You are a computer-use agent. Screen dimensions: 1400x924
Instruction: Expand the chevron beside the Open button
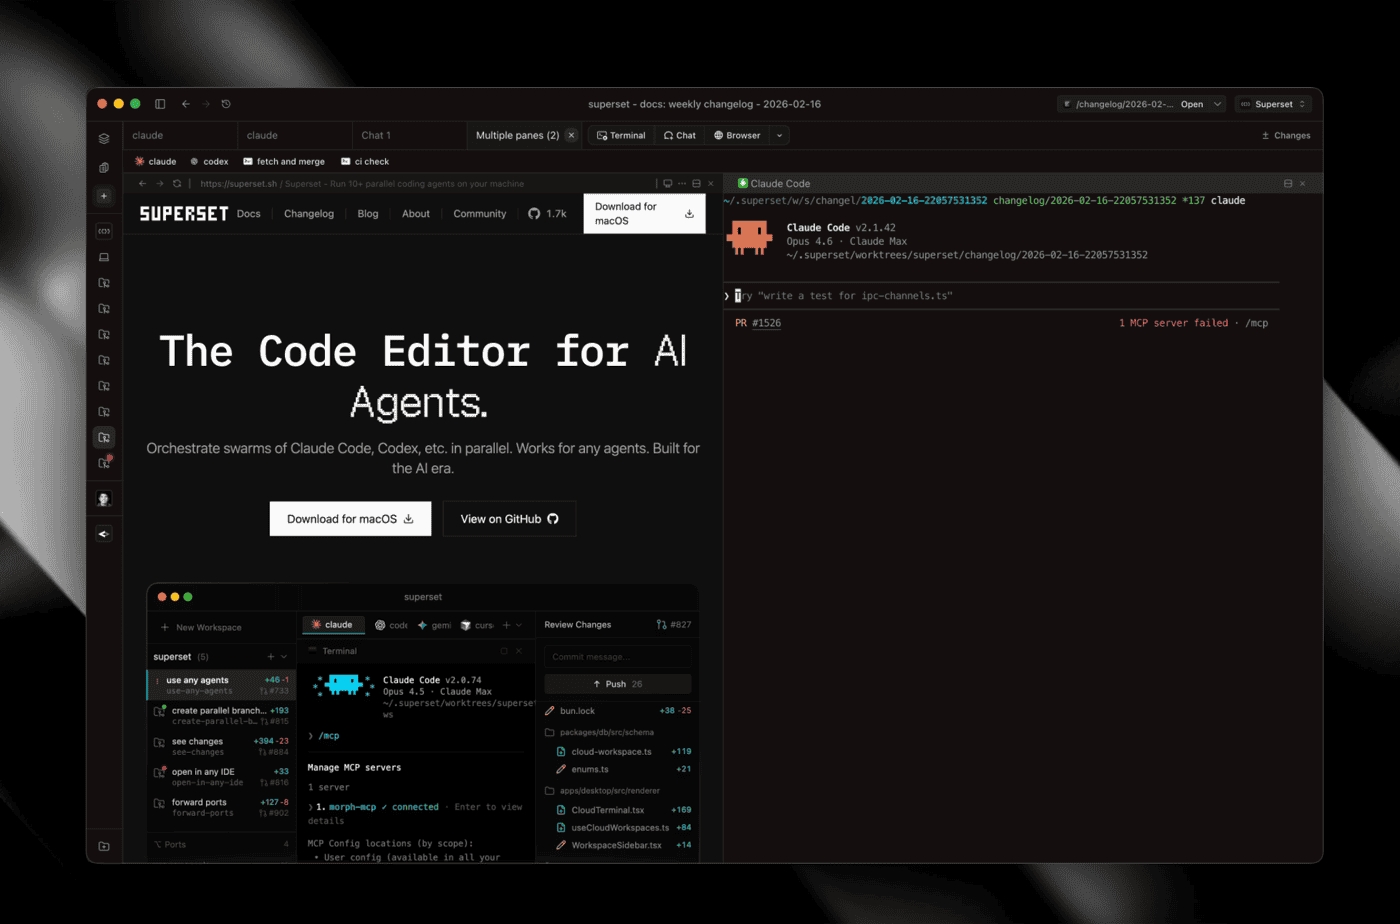(1217, 104)
